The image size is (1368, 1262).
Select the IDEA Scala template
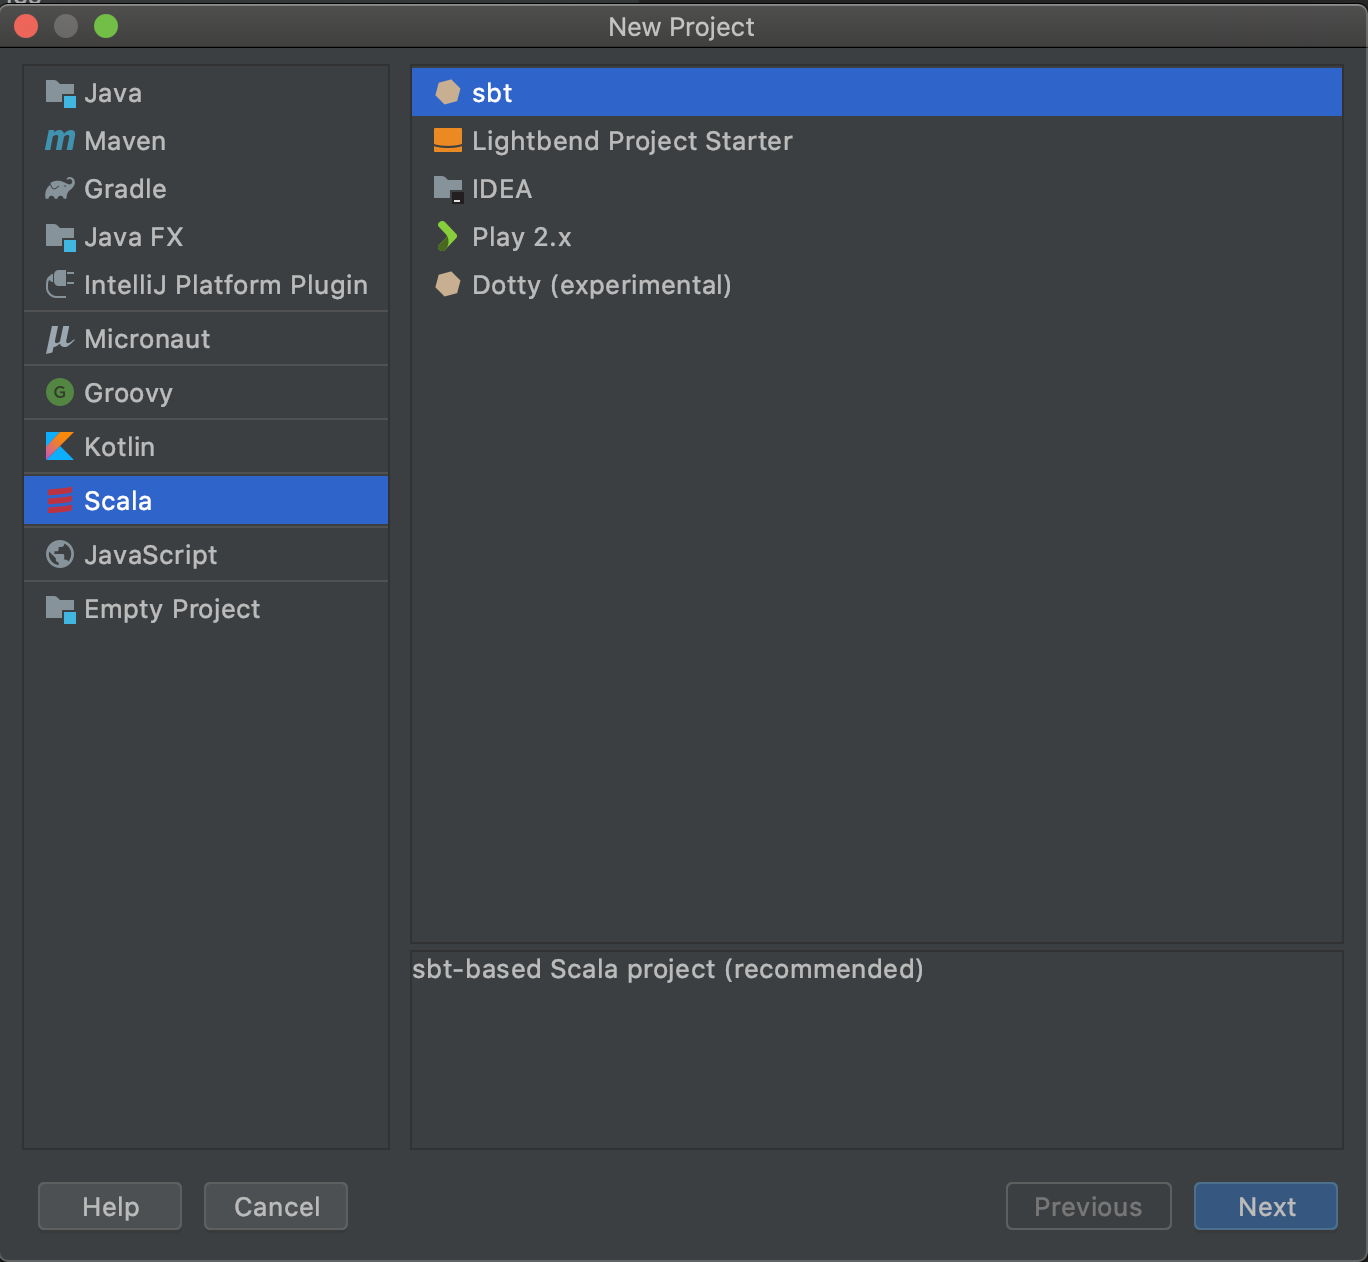[x=877, y=189]
